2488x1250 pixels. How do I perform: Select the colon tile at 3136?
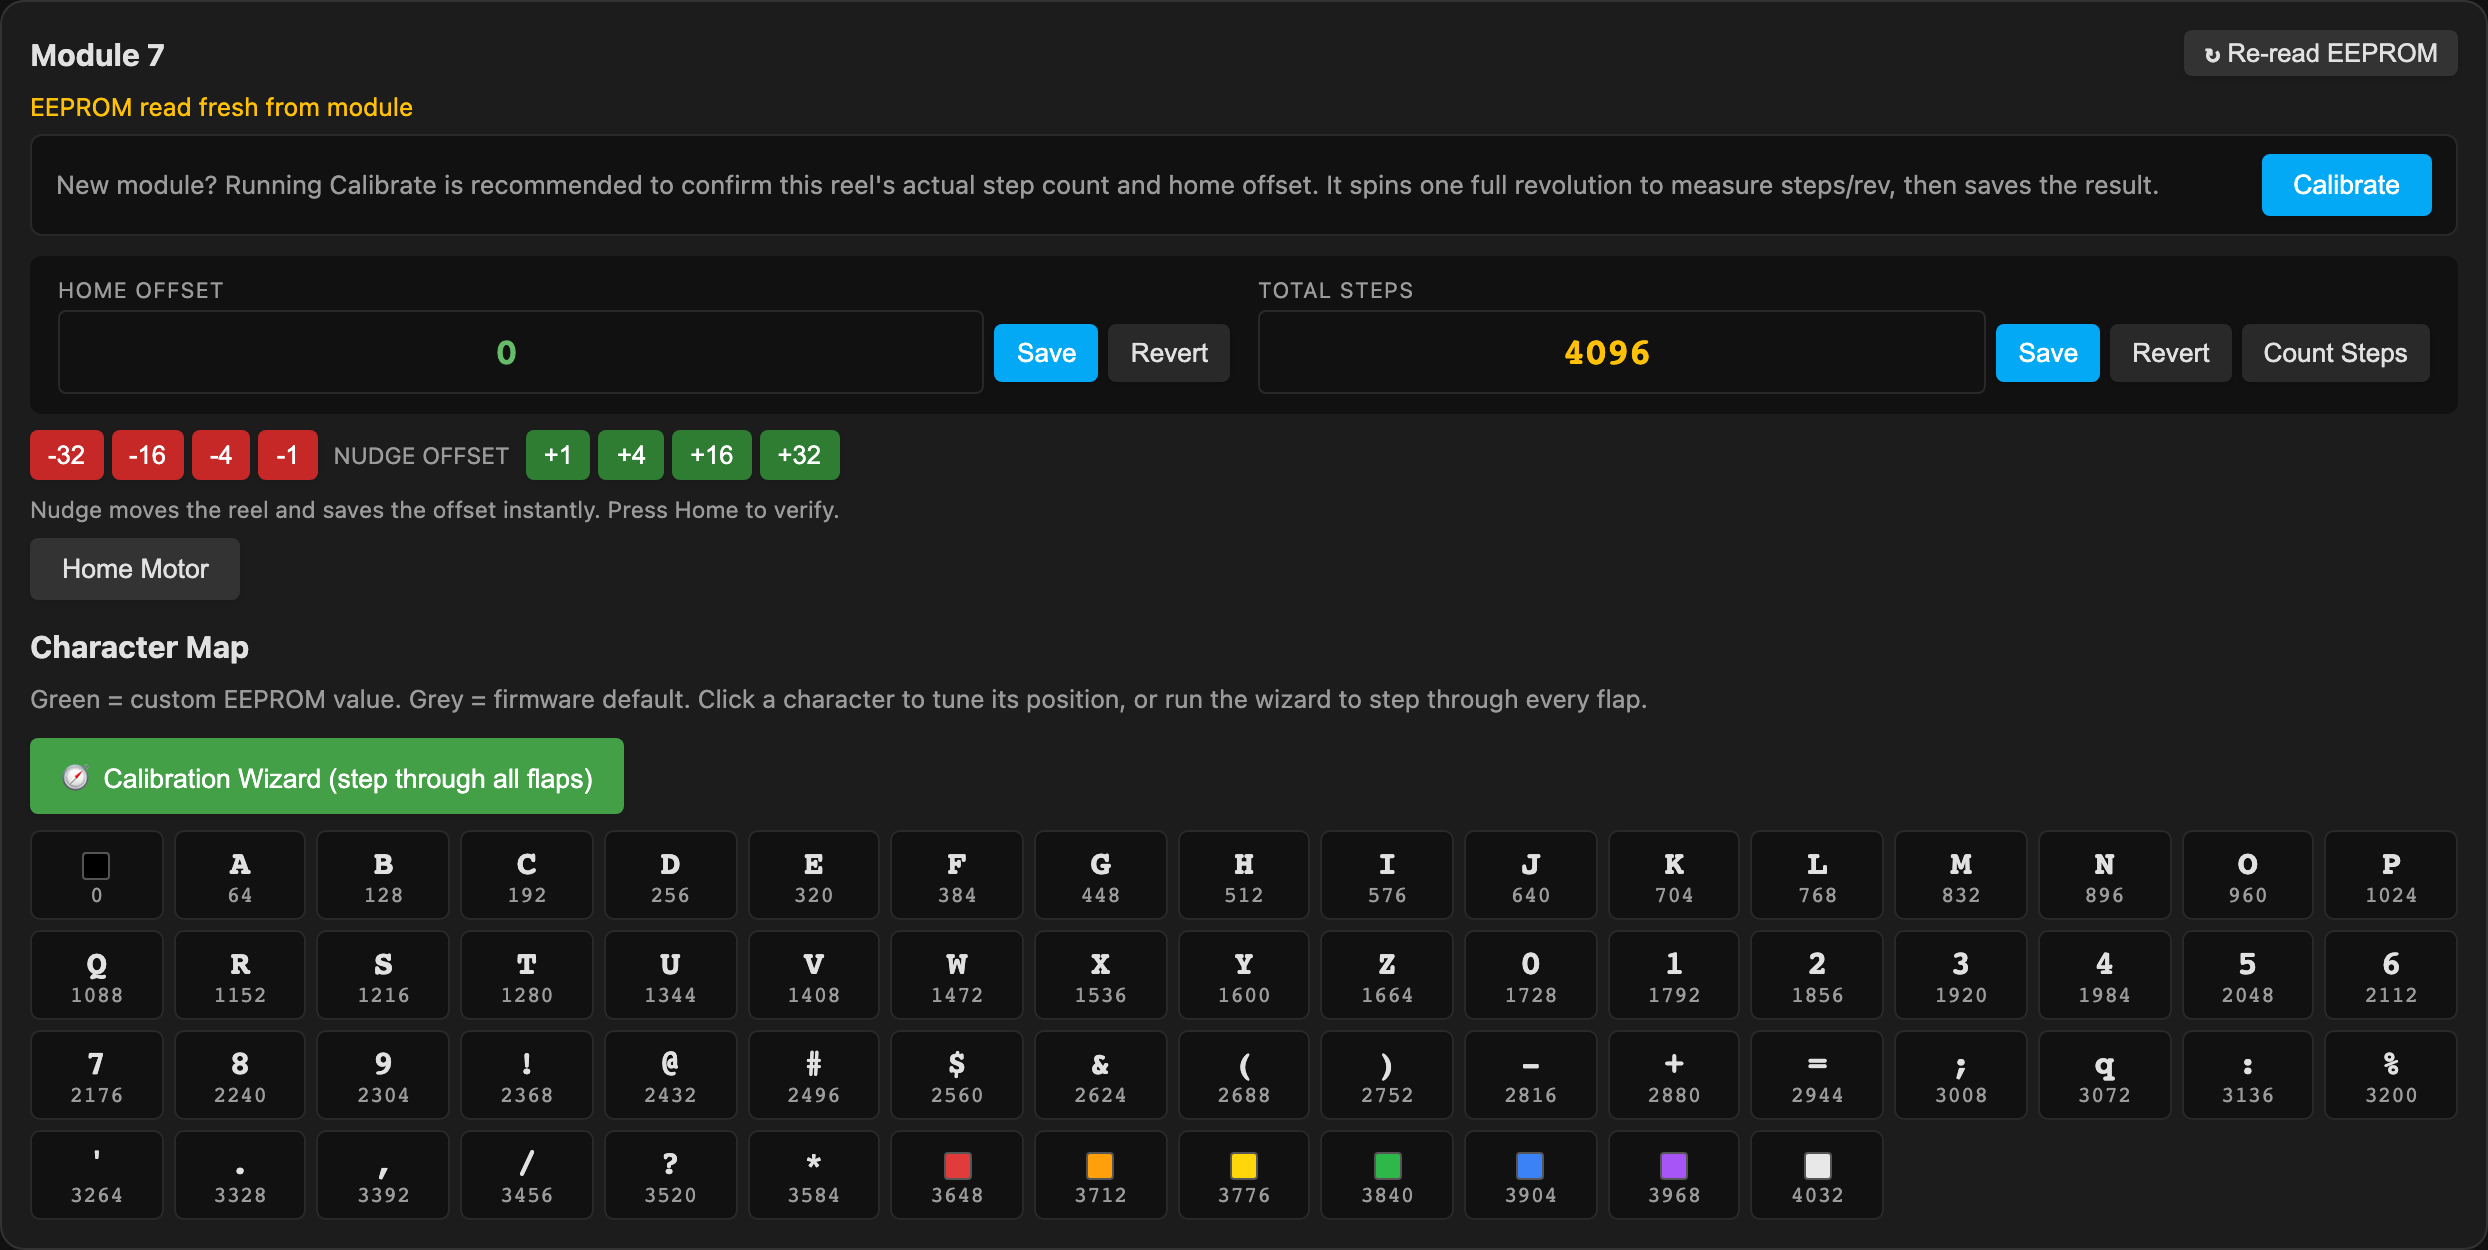point(2247,1075)
